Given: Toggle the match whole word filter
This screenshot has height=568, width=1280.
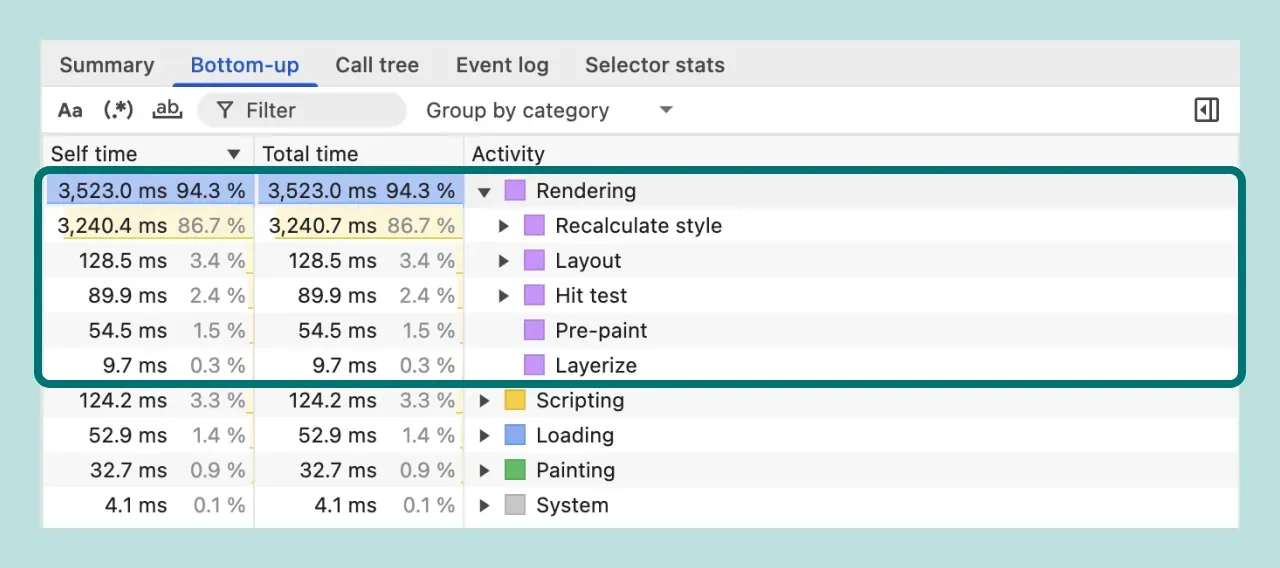Looking at the screenshot, I should coord(167,110).
